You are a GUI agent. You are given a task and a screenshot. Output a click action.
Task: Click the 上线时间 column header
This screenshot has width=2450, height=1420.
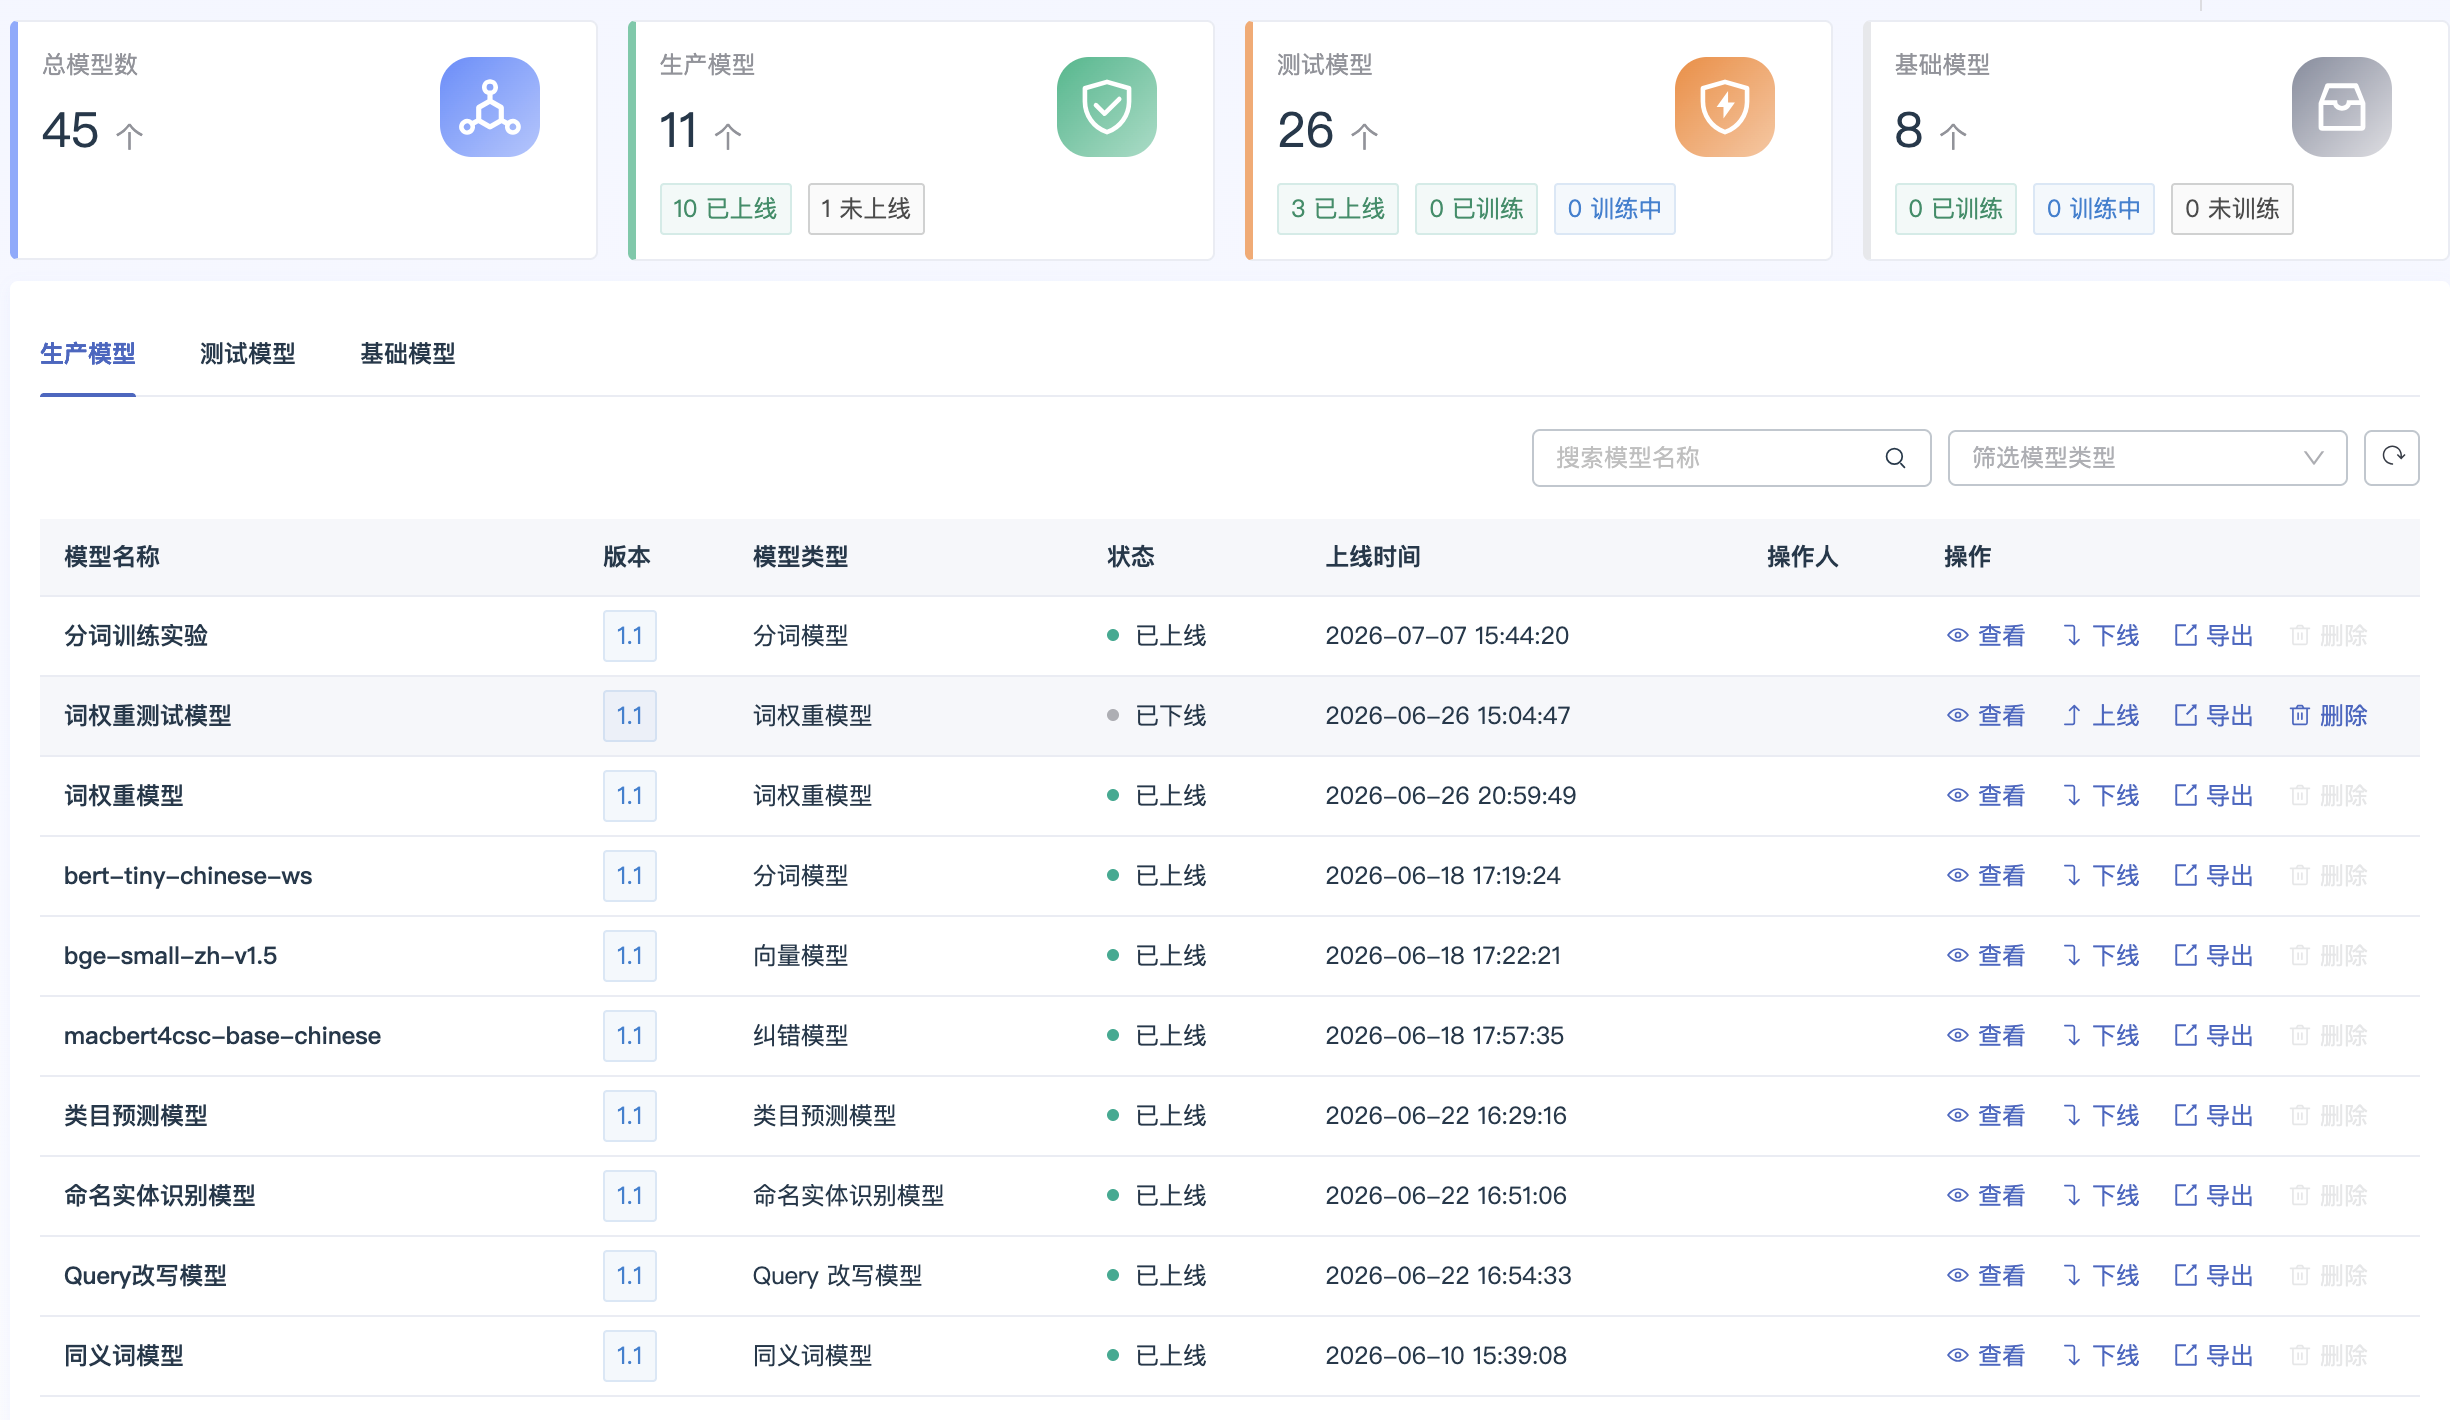(1373, 557)
